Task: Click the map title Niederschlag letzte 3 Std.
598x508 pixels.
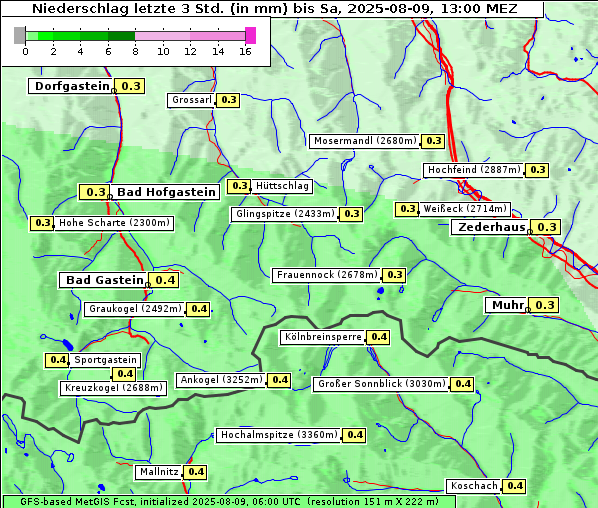Action: click(x=274, y=8)
